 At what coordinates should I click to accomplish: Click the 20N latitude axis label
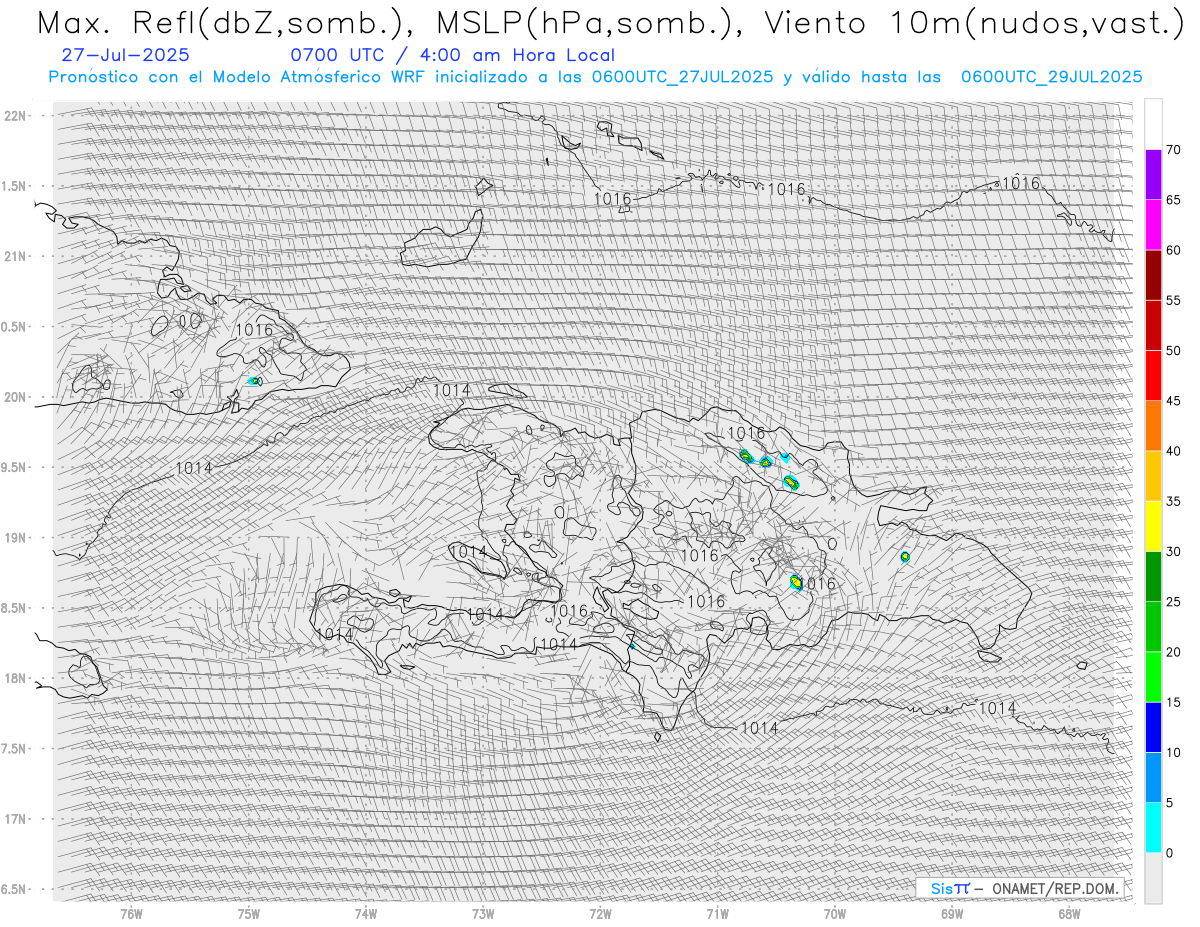tap(14, 397)
